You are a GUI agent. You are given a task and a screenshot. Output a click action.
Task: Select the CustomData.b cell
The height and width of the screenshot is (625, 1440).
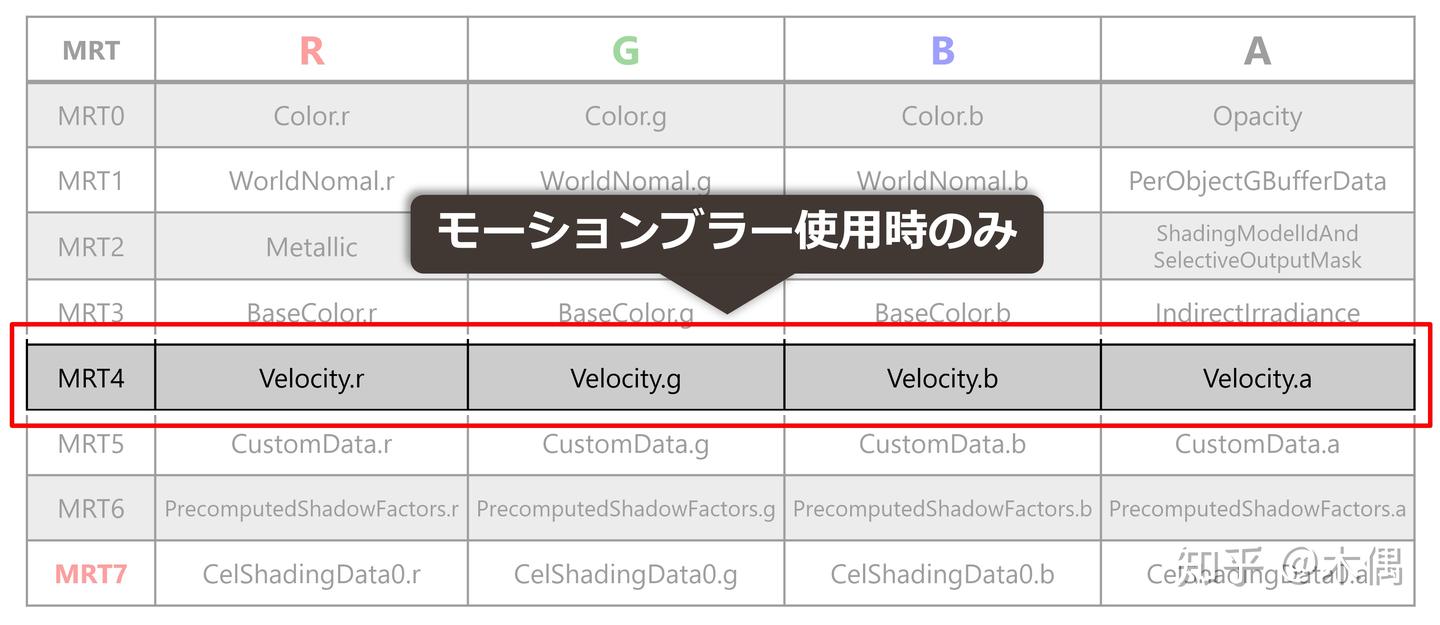point(942,444)
